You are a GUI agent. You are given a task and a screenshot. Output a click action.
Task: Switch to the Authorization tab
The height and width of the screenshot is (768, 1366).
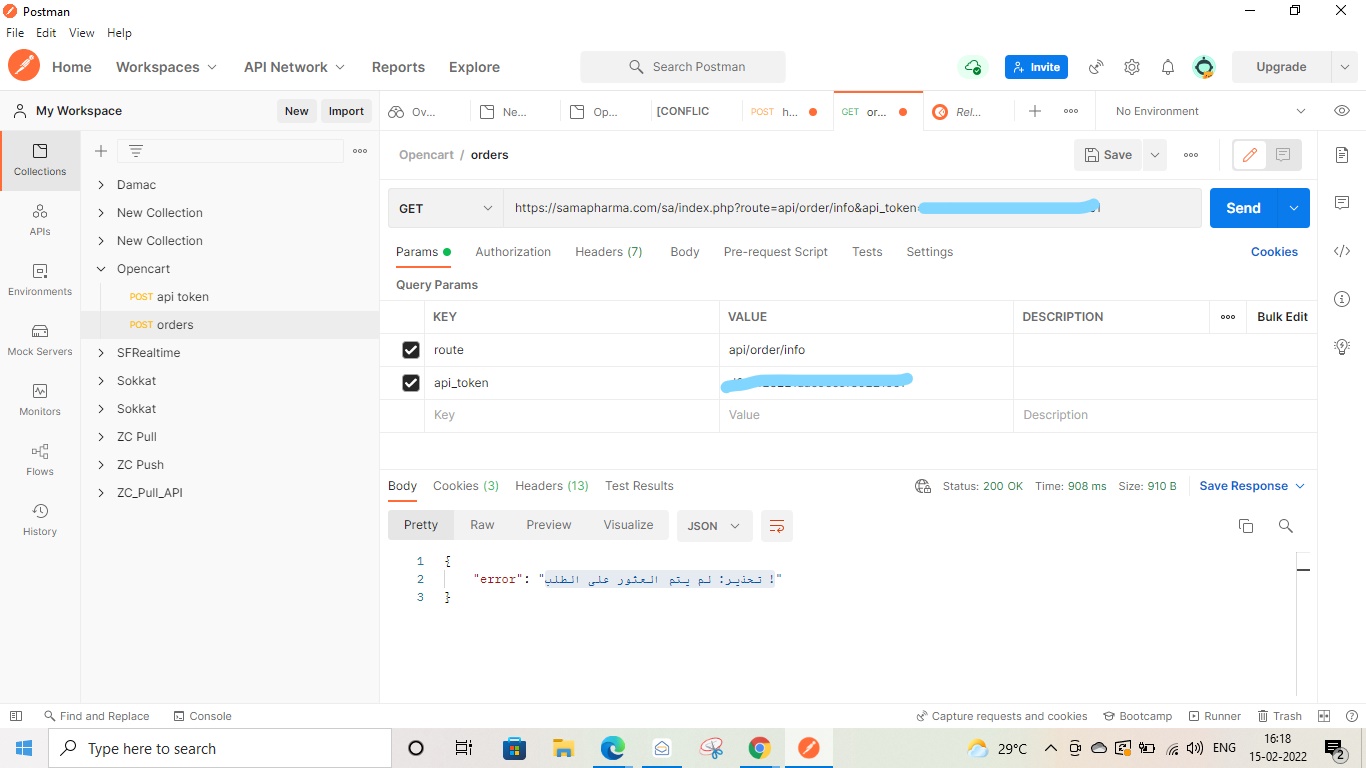click(x=513, y=252)
